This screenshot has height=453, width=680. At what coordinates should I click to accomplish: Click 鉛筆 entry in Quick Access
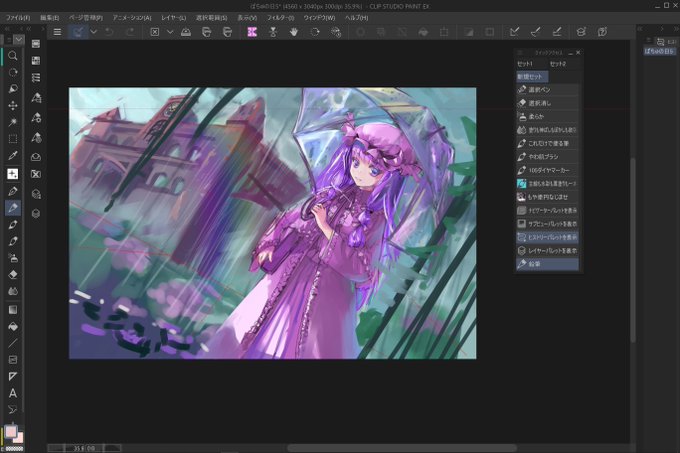pyautogui.click(x=547, y=264)
